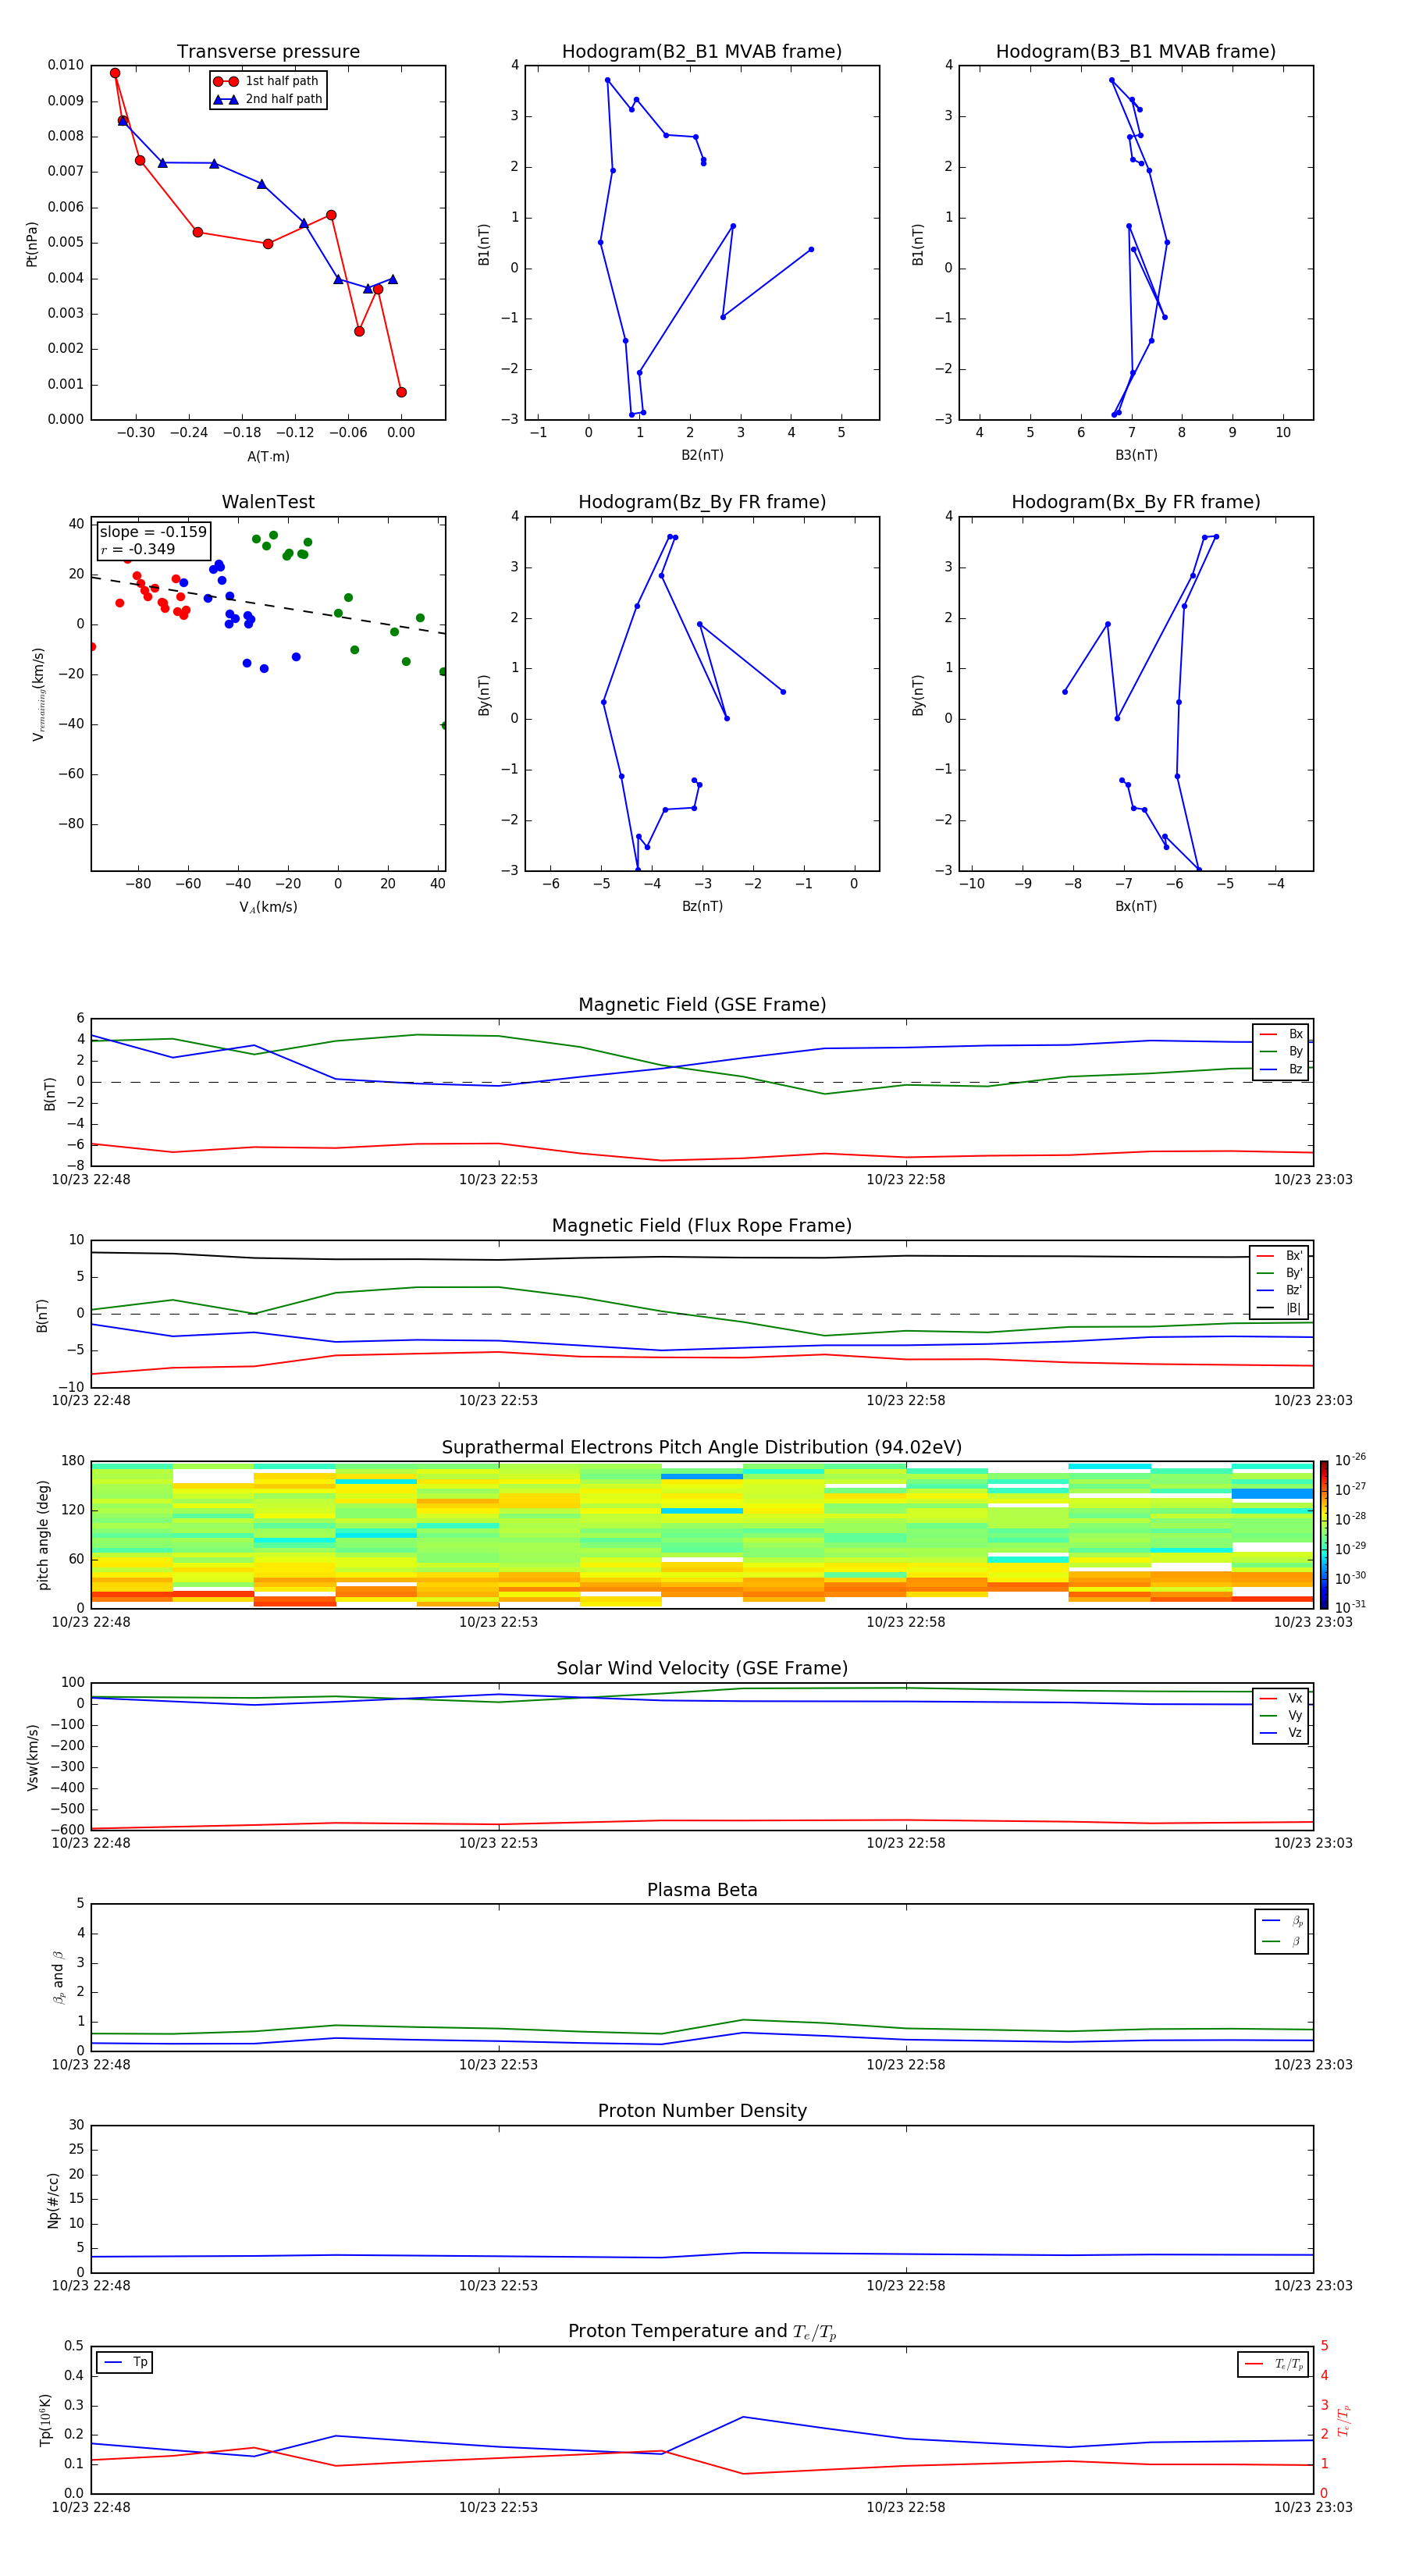Click the '10^-31' colorbar tick label
Screen dimensions: 1405x2576
1350,1607
